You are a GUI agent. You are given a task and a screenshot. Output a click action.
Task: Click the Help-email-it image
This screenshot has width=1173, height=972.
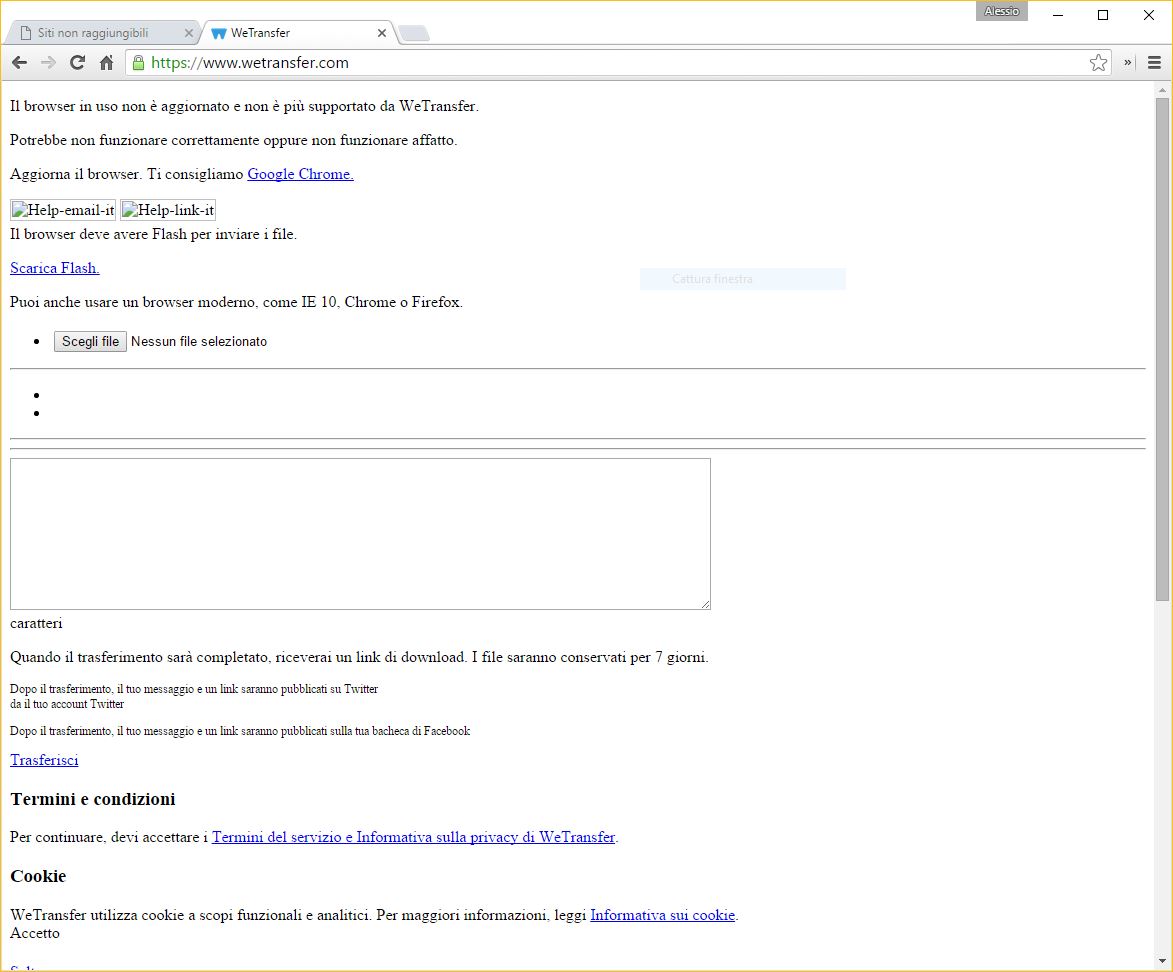click(x=63, y=210)
